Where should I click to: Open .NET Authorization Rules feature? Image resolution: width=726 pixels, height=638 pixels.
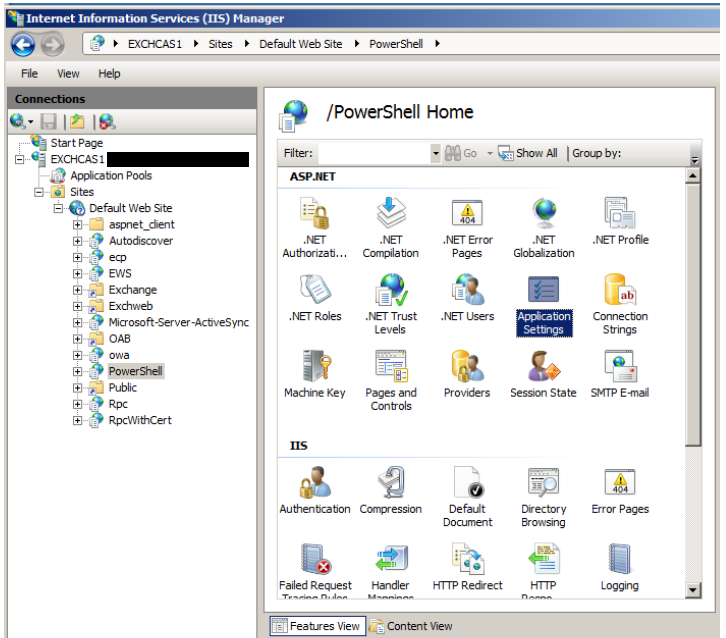pos(315,227)
